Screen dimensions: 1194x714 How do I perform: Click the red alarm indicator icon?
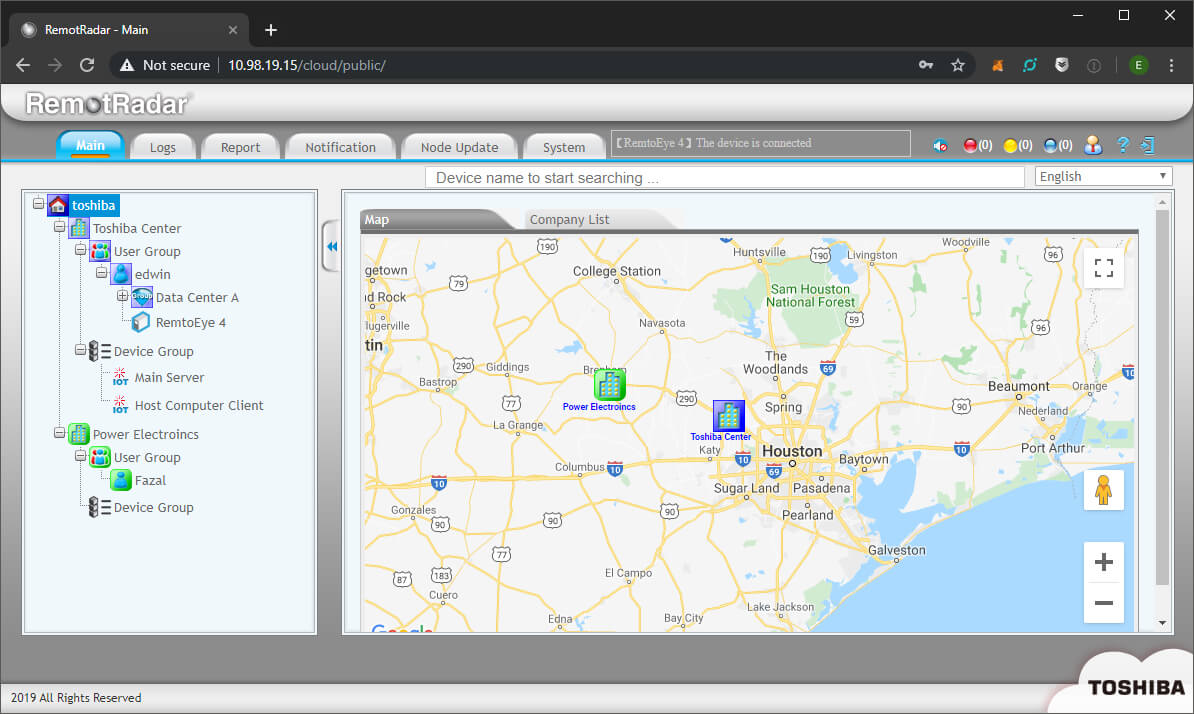point(969,146)
